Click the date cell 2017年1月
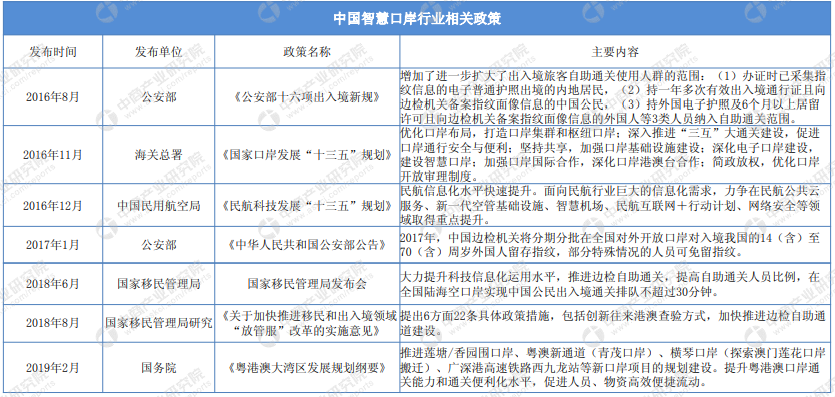This screenshot has width=835, height=397. [53, 245]
